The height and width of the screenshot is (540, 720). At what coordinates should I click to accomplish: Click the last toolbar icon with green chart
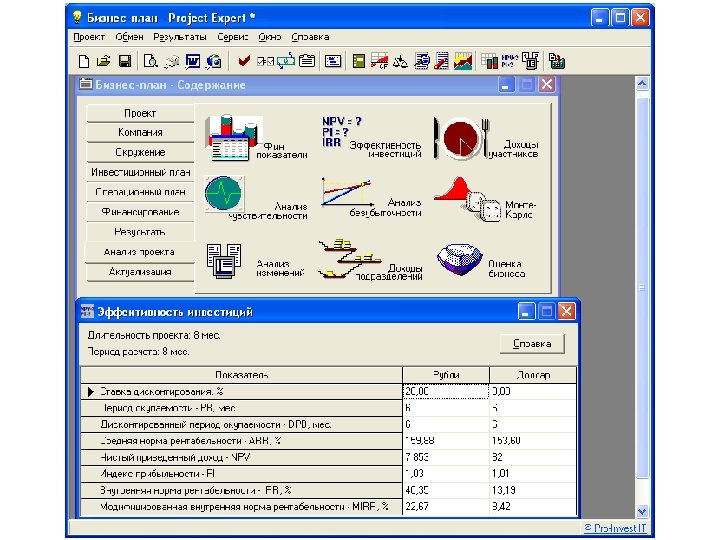(556, 61)
